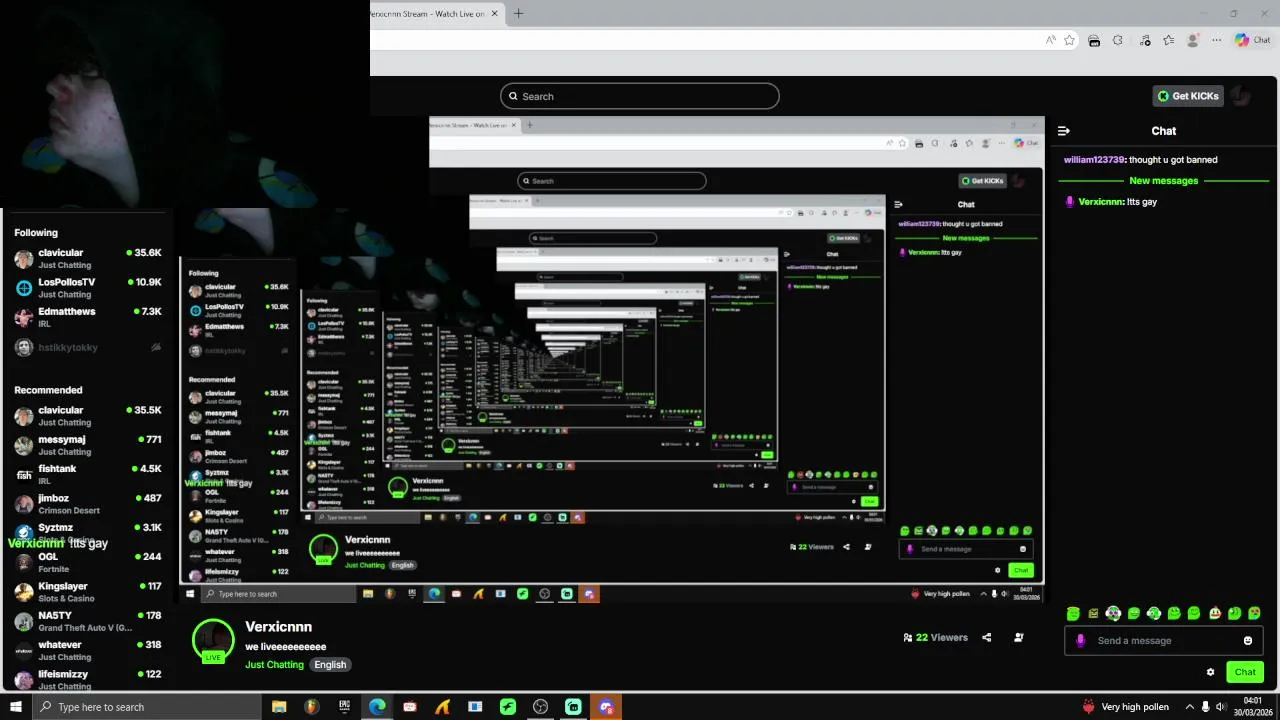The image size is (1280, 720).
Task: Open recommended channel OGL
Action: (88, 562)
